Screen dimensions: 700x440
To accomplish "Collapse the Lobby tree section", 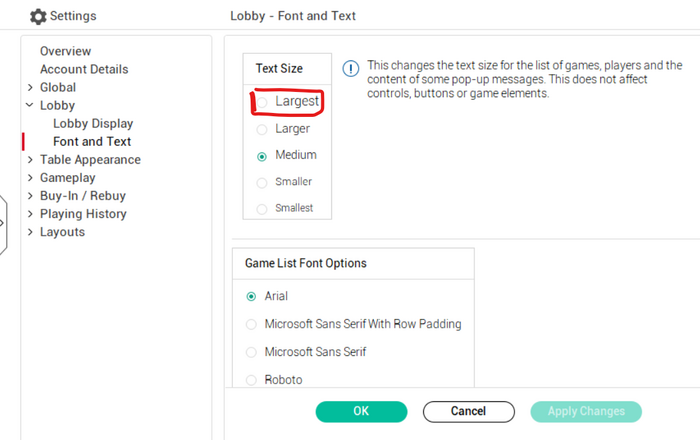I will (x=30, y=106).
